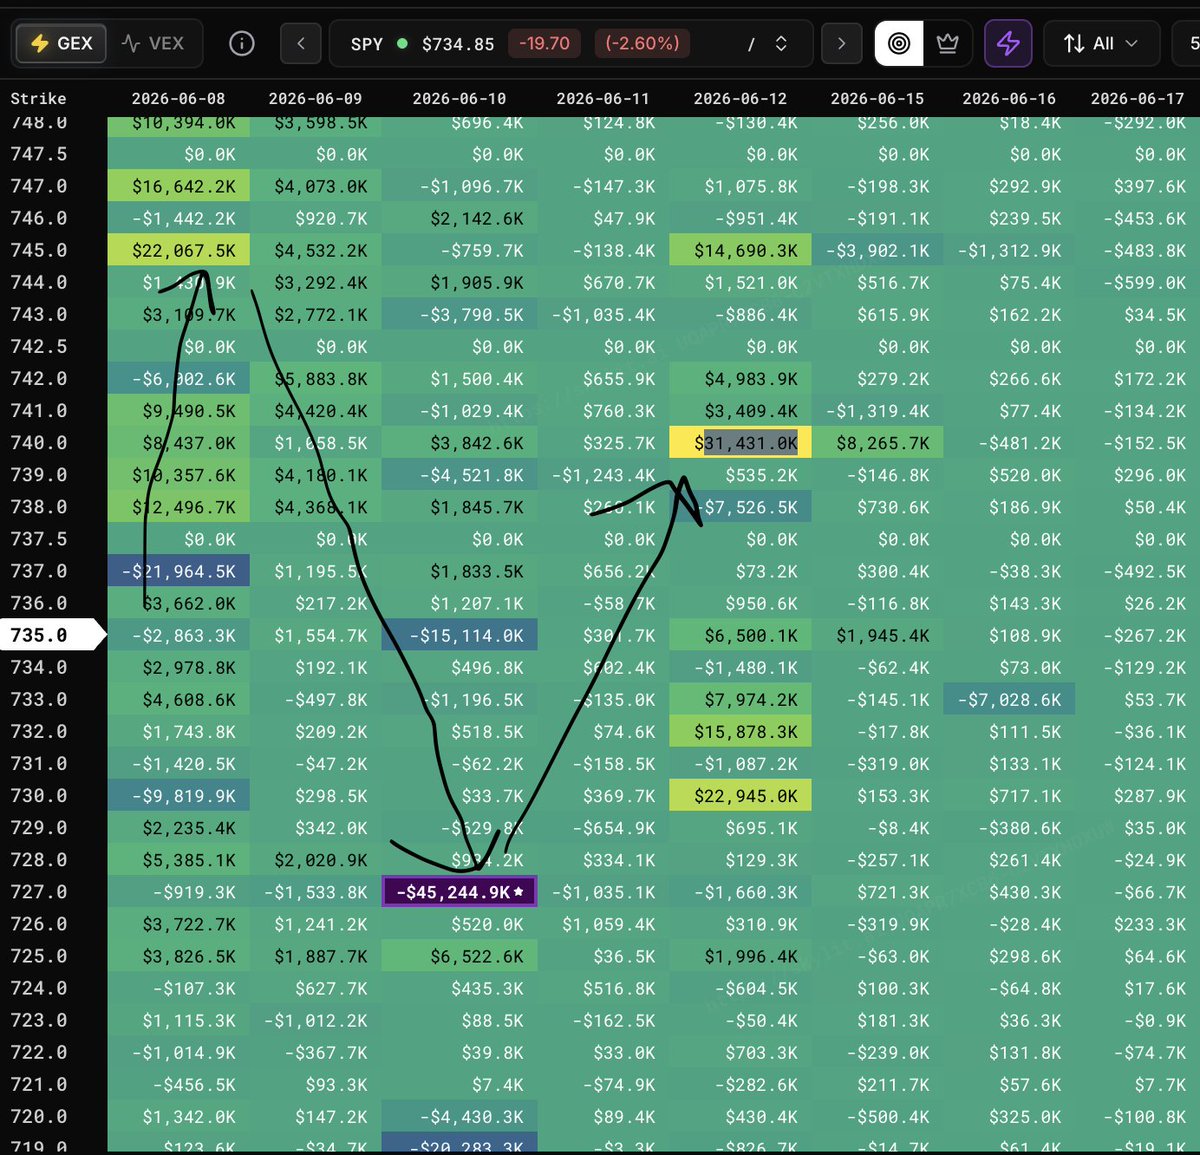This screenshot has height=1155, width=1200.
Task: Click the $6,522.6K cell at 725.0
Action: coord(460,956)
